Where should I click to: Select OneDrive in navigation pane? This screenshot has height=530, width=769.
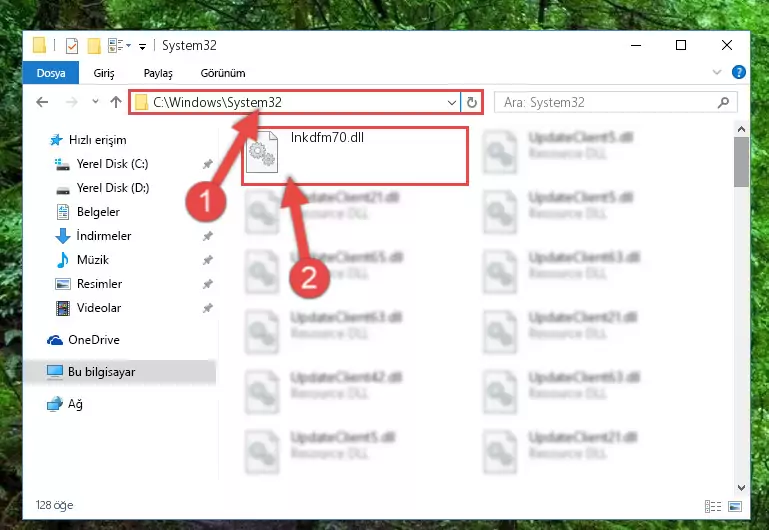click(94, 340)
